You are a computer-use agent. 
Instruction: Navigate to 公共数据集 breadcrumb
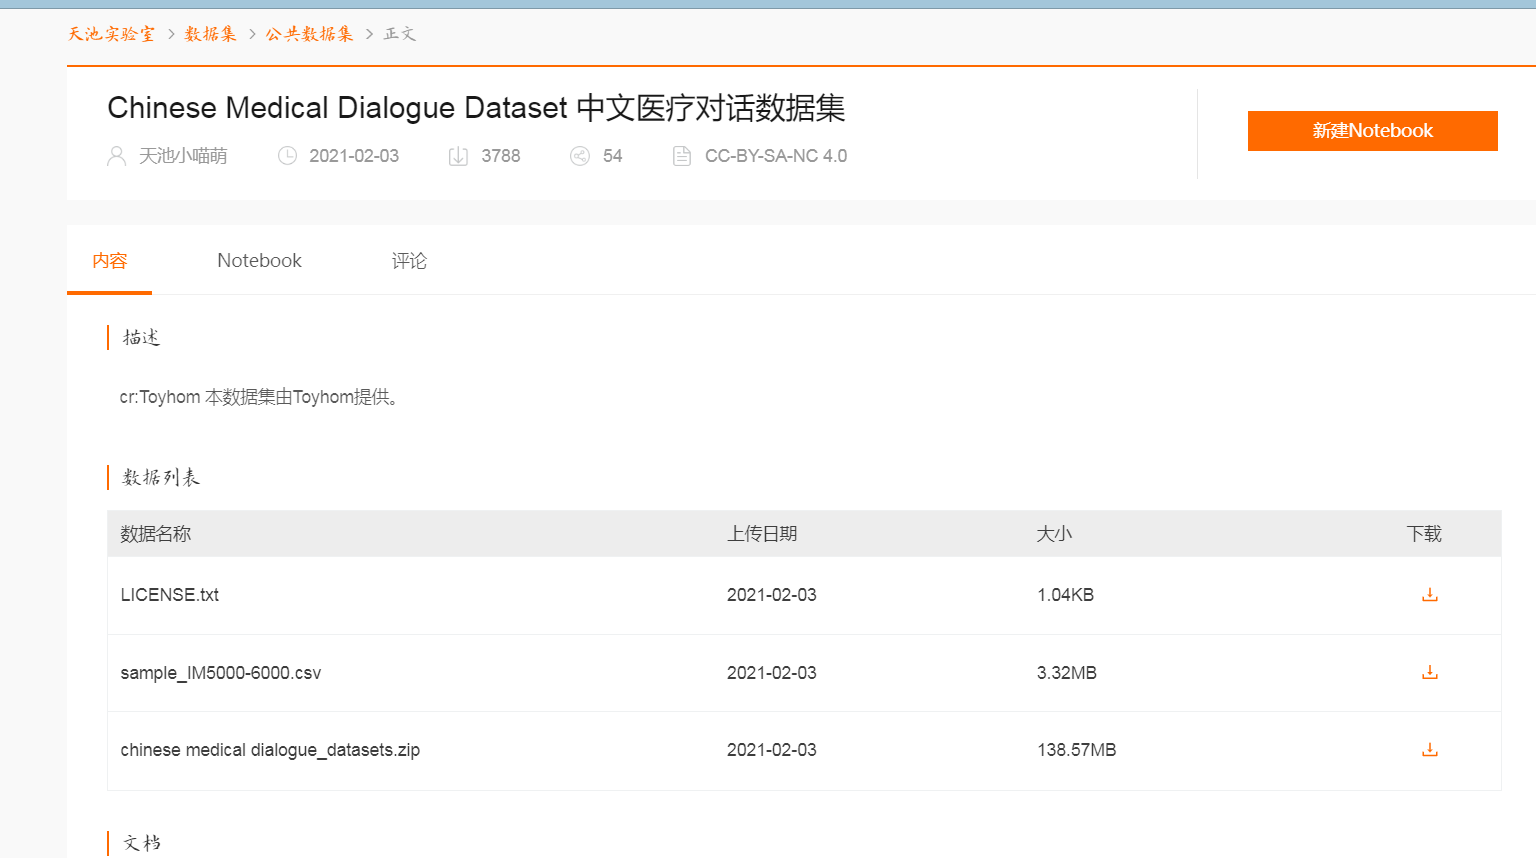click(x=309, y=34)
